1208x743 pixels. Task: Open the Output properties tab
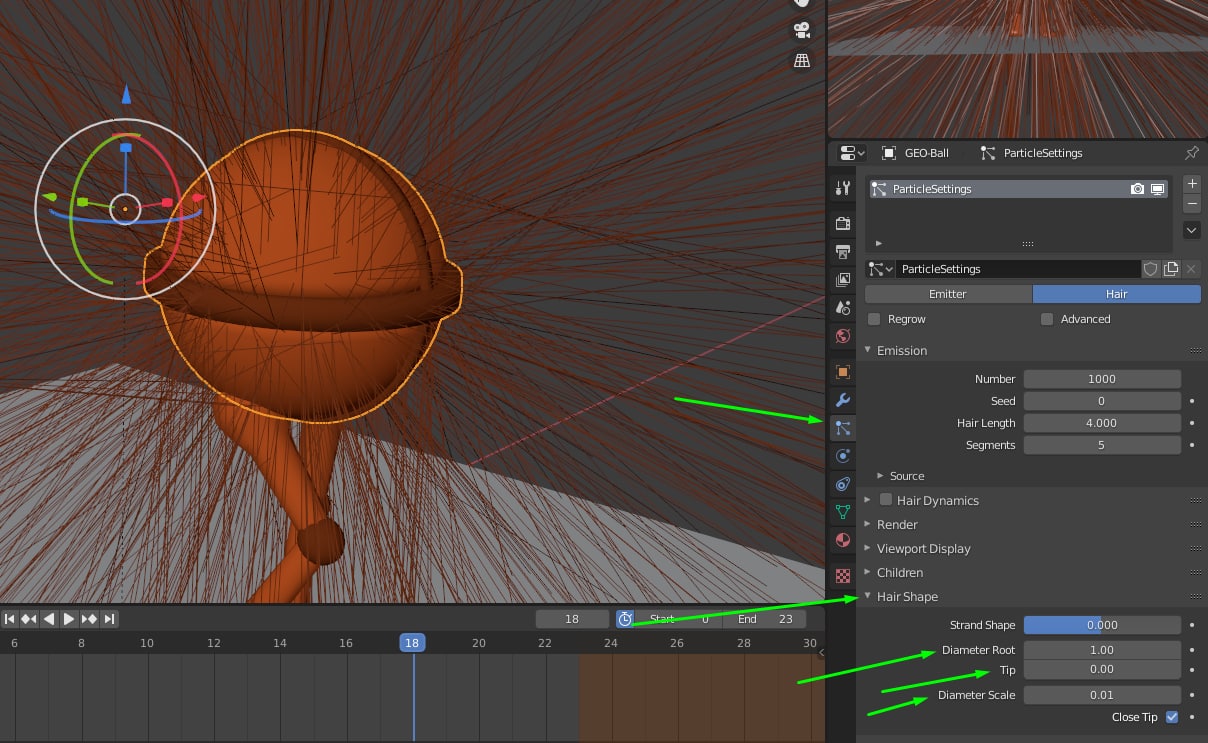click(x=842, y=251)
